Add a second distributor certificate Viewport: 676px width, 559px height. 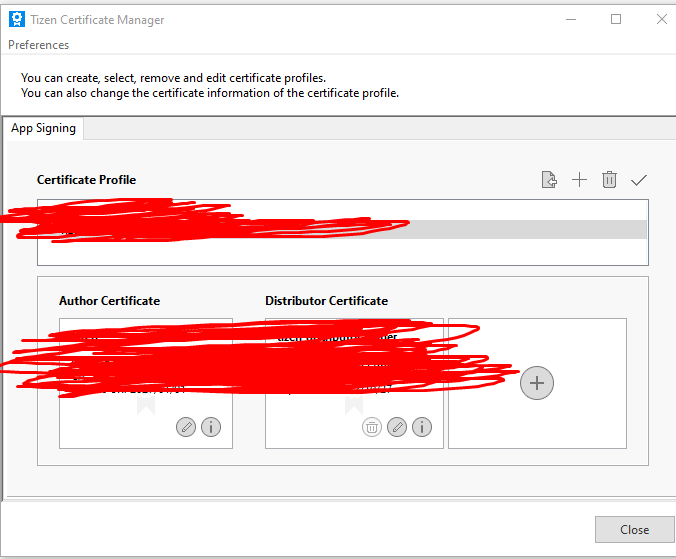tap(537, 383)
